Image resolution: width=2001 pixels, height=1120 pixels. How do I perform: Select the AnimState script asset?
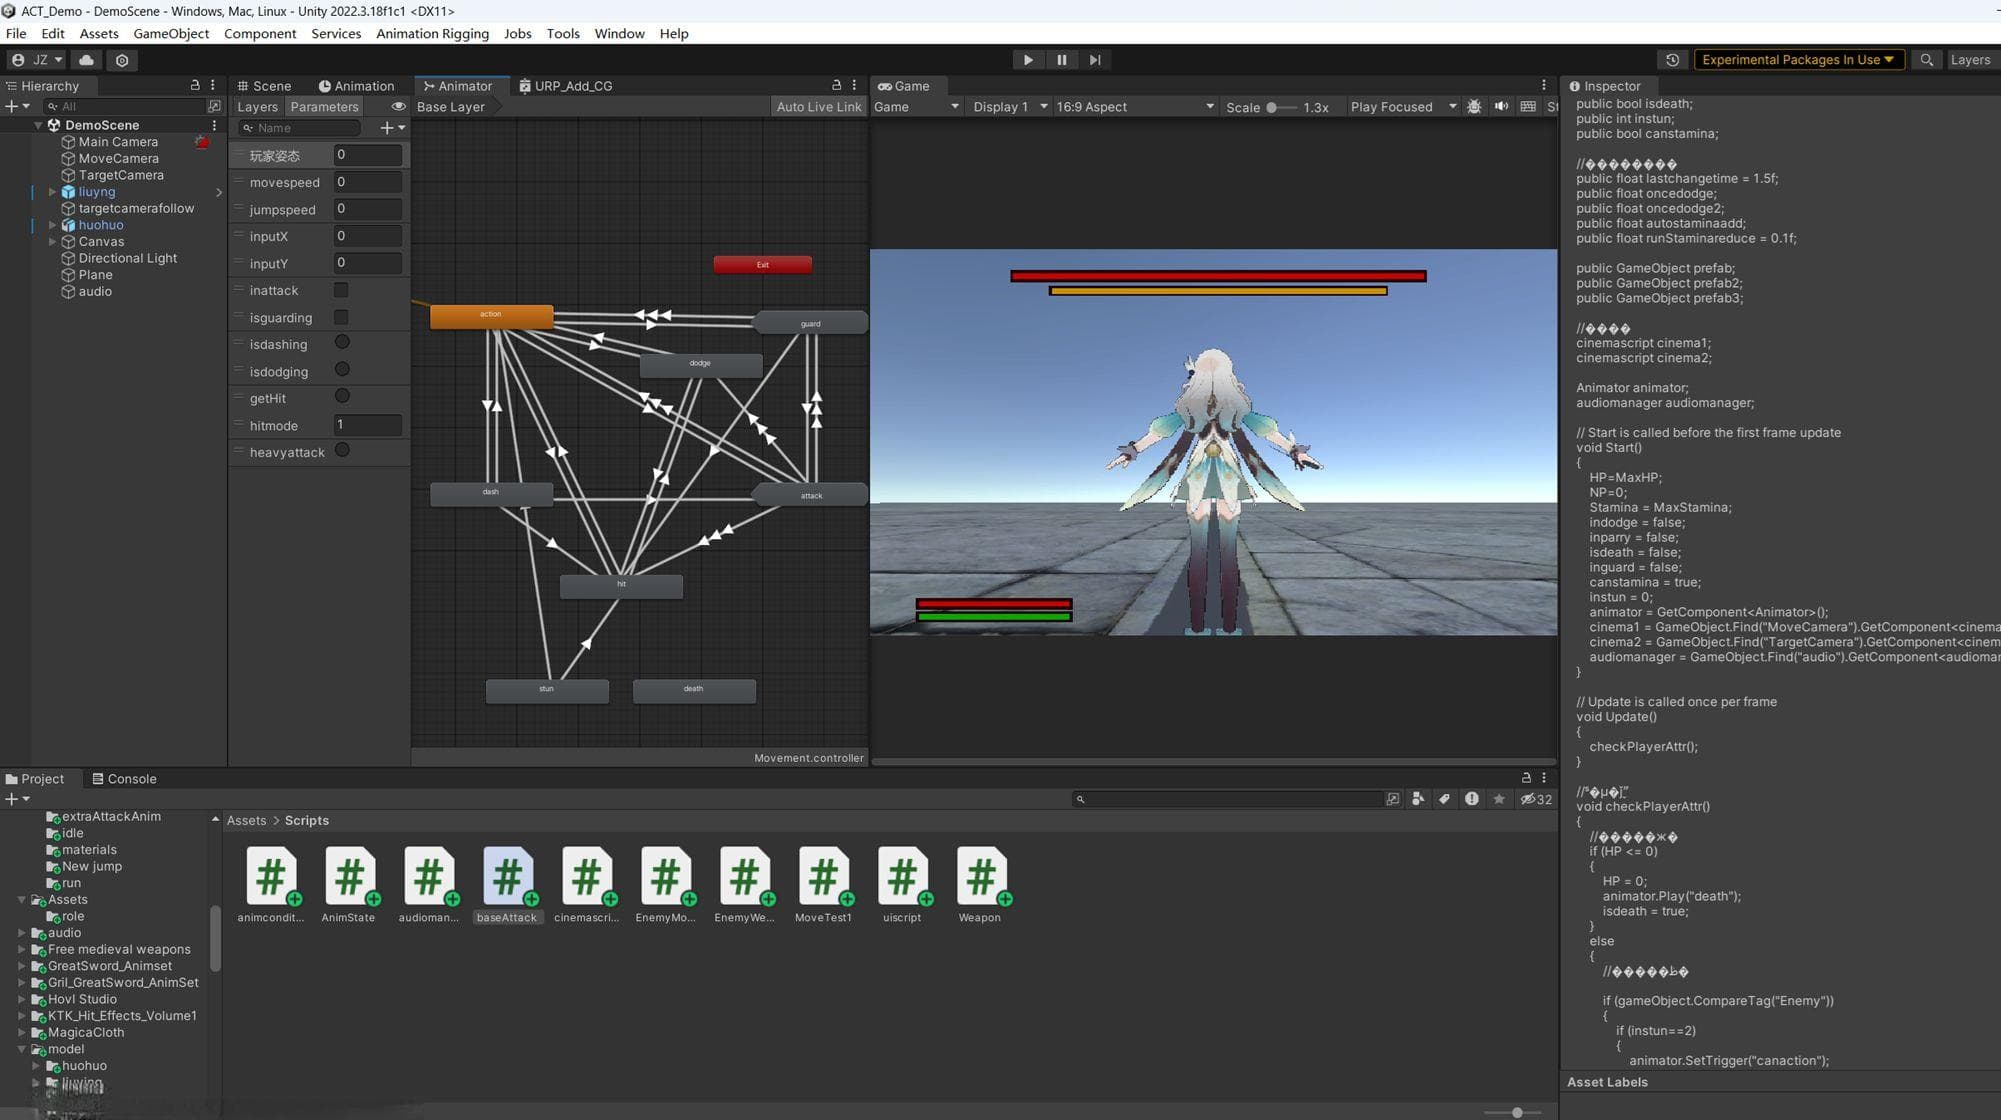point(348,885)
